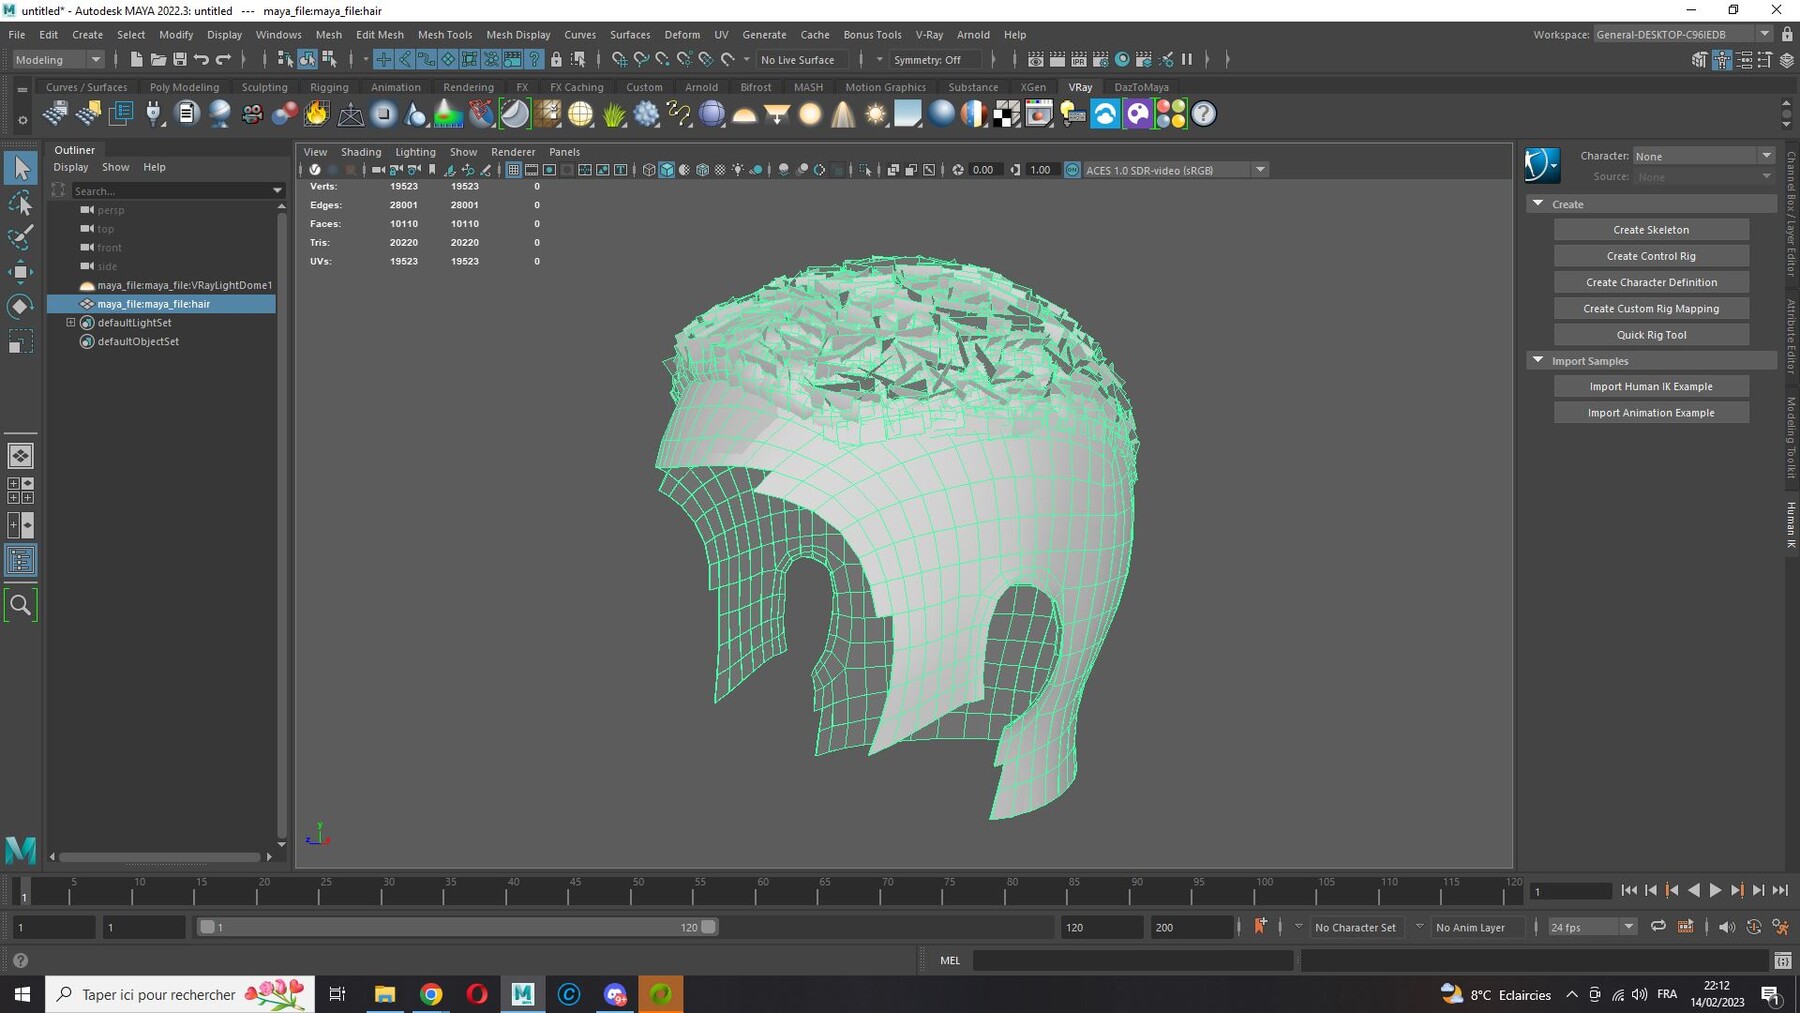1800x1013 pixels.
Task: Toggle auto keyframe button
Action: (x=1260, y=926)
